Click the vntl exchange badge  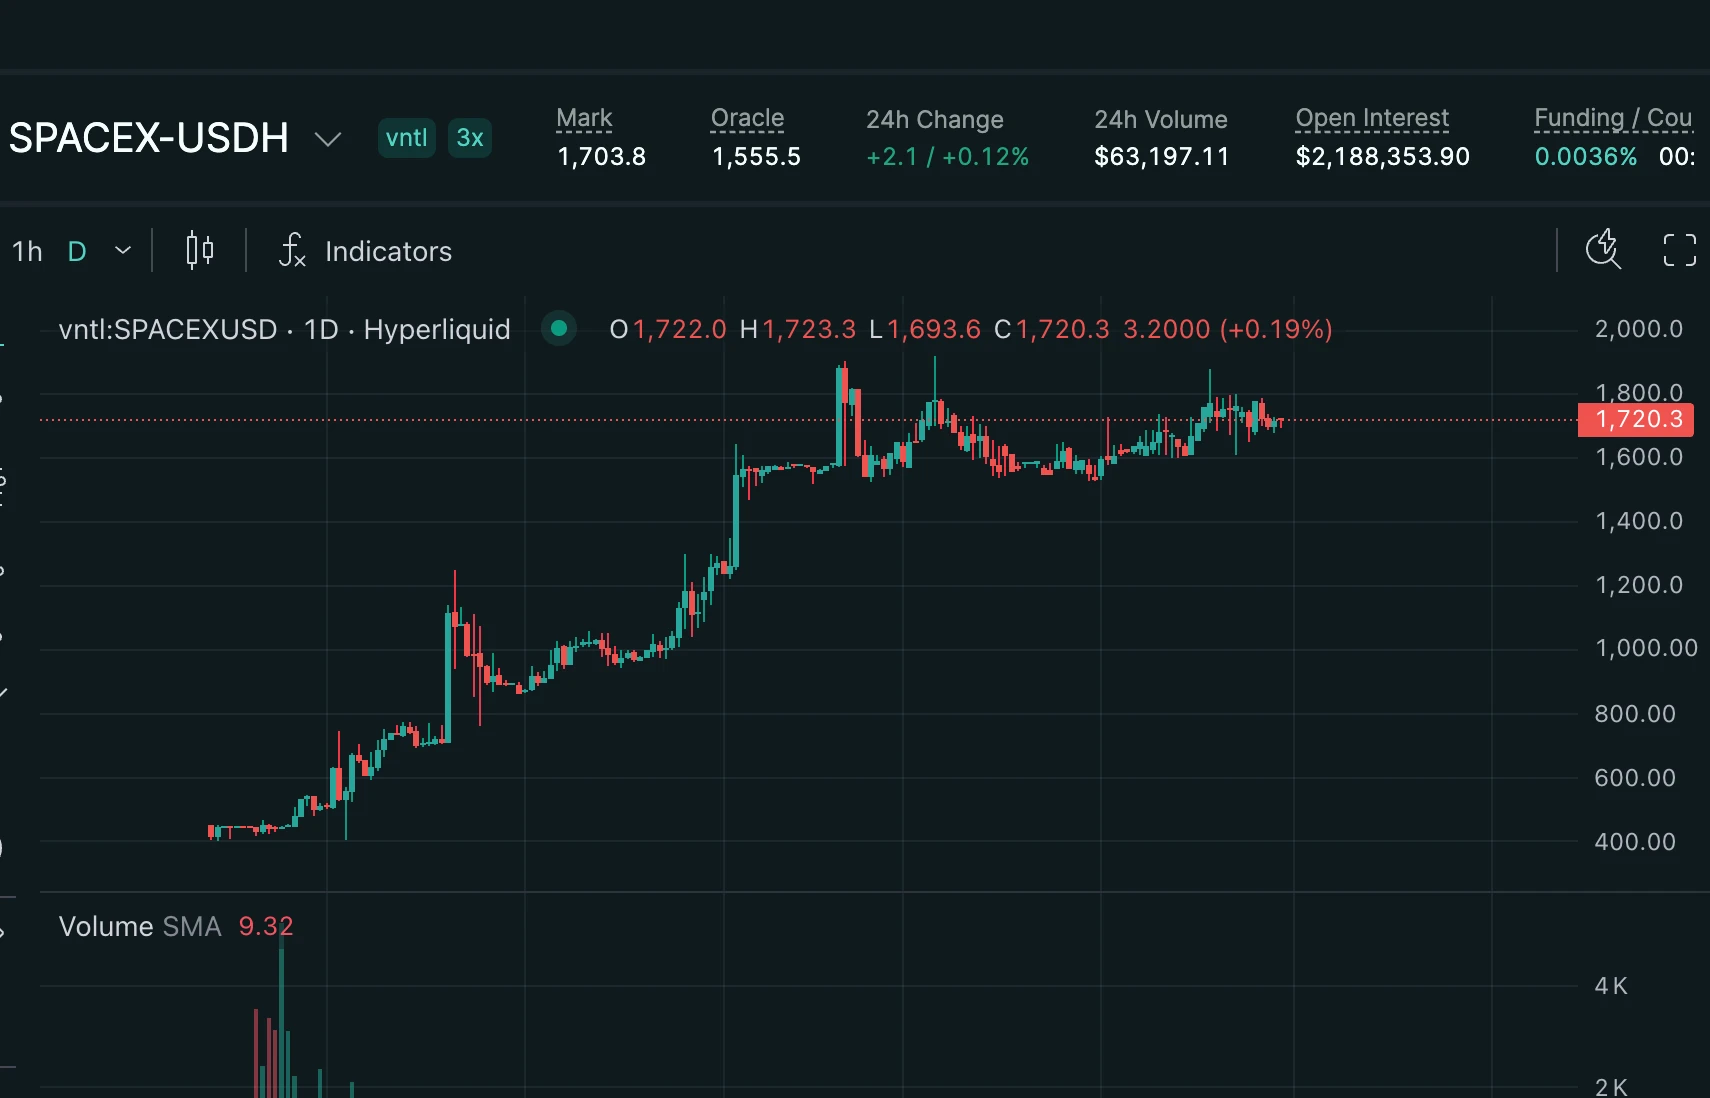pyautogui.click(x=406, y=138)
